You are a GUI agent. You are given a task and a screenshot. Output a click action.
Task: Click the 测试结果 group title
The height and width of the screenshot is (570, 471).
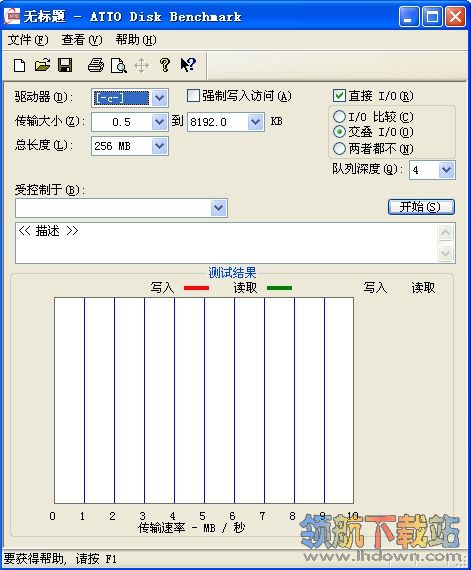coord(232,273)
